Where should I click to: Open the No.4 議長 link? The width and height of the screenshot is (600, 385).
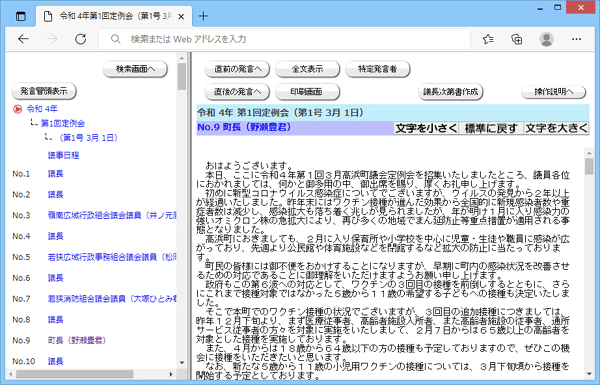pyautogui.click(x=55, y=236)
